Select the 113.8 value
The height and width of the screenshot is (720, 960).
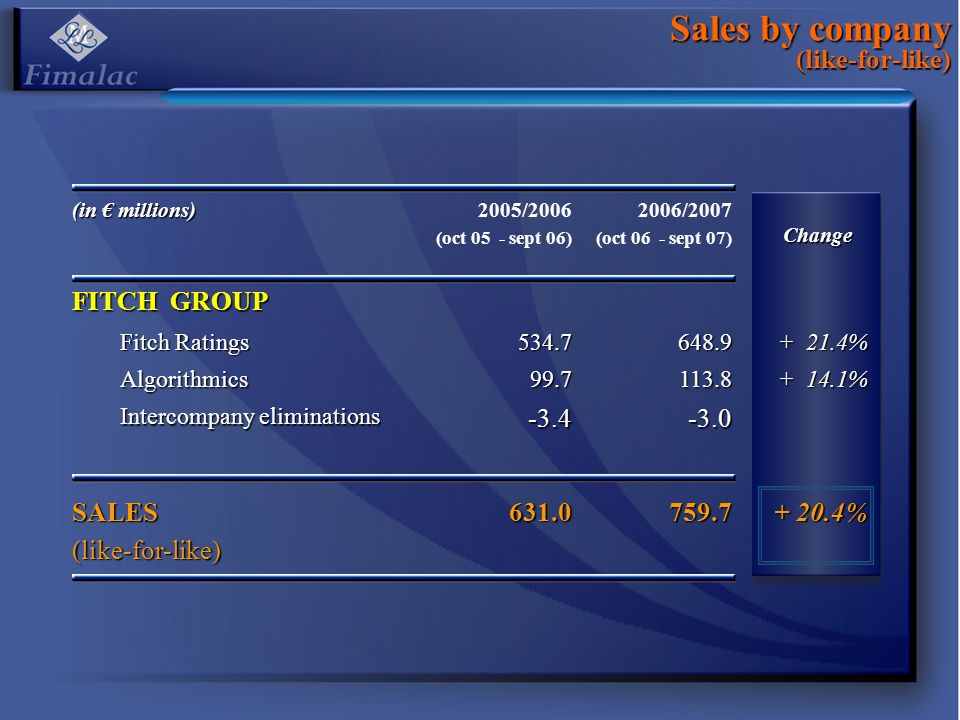(706, 380)
